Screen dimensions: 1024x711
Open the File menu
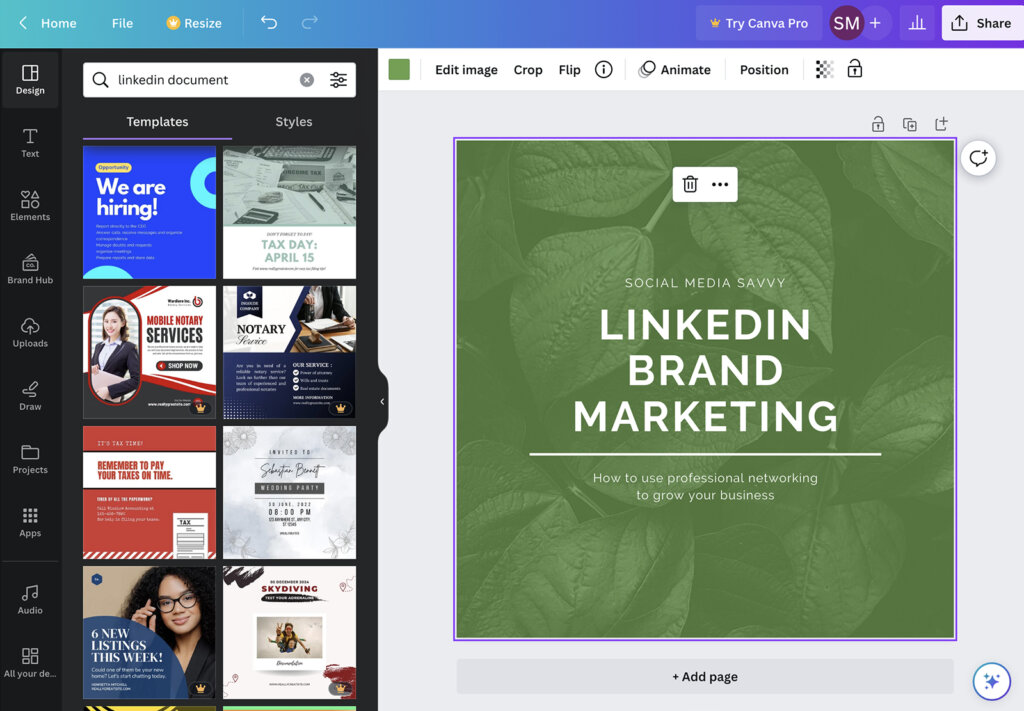click(122, 22)
